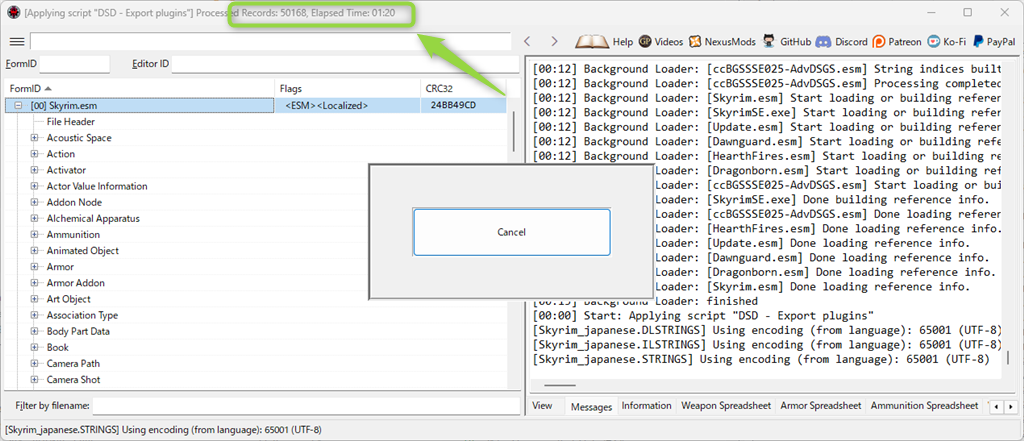Expand the Activator group
Image resolution: width=1024 pixels, height=441 pixels.
click(x=35, y=170)
